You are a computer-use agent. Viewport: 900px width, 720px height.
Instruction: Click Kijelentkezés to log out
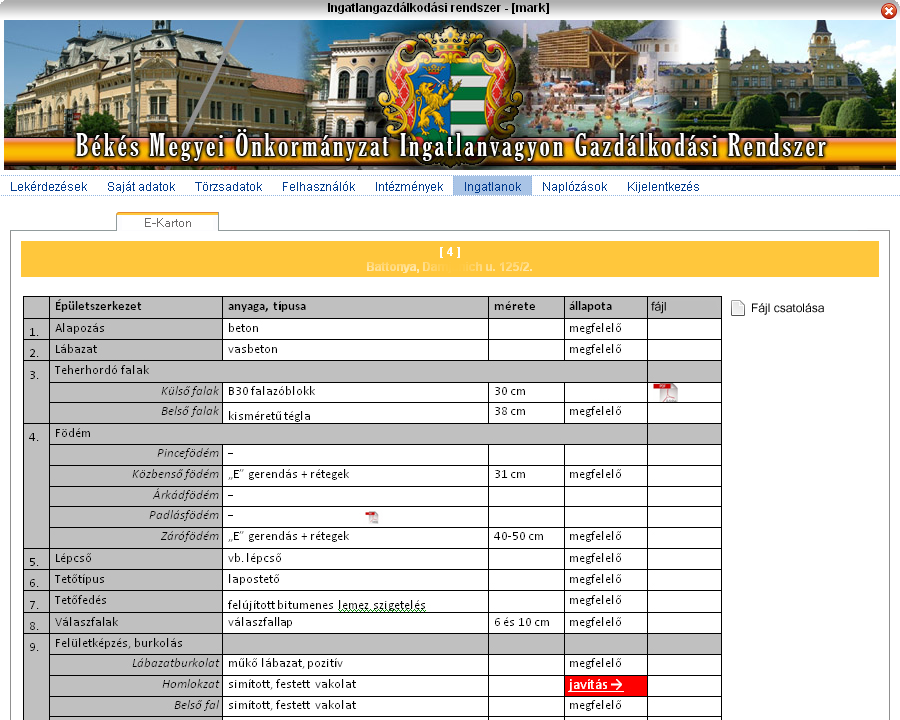click(x=663, y=187)
